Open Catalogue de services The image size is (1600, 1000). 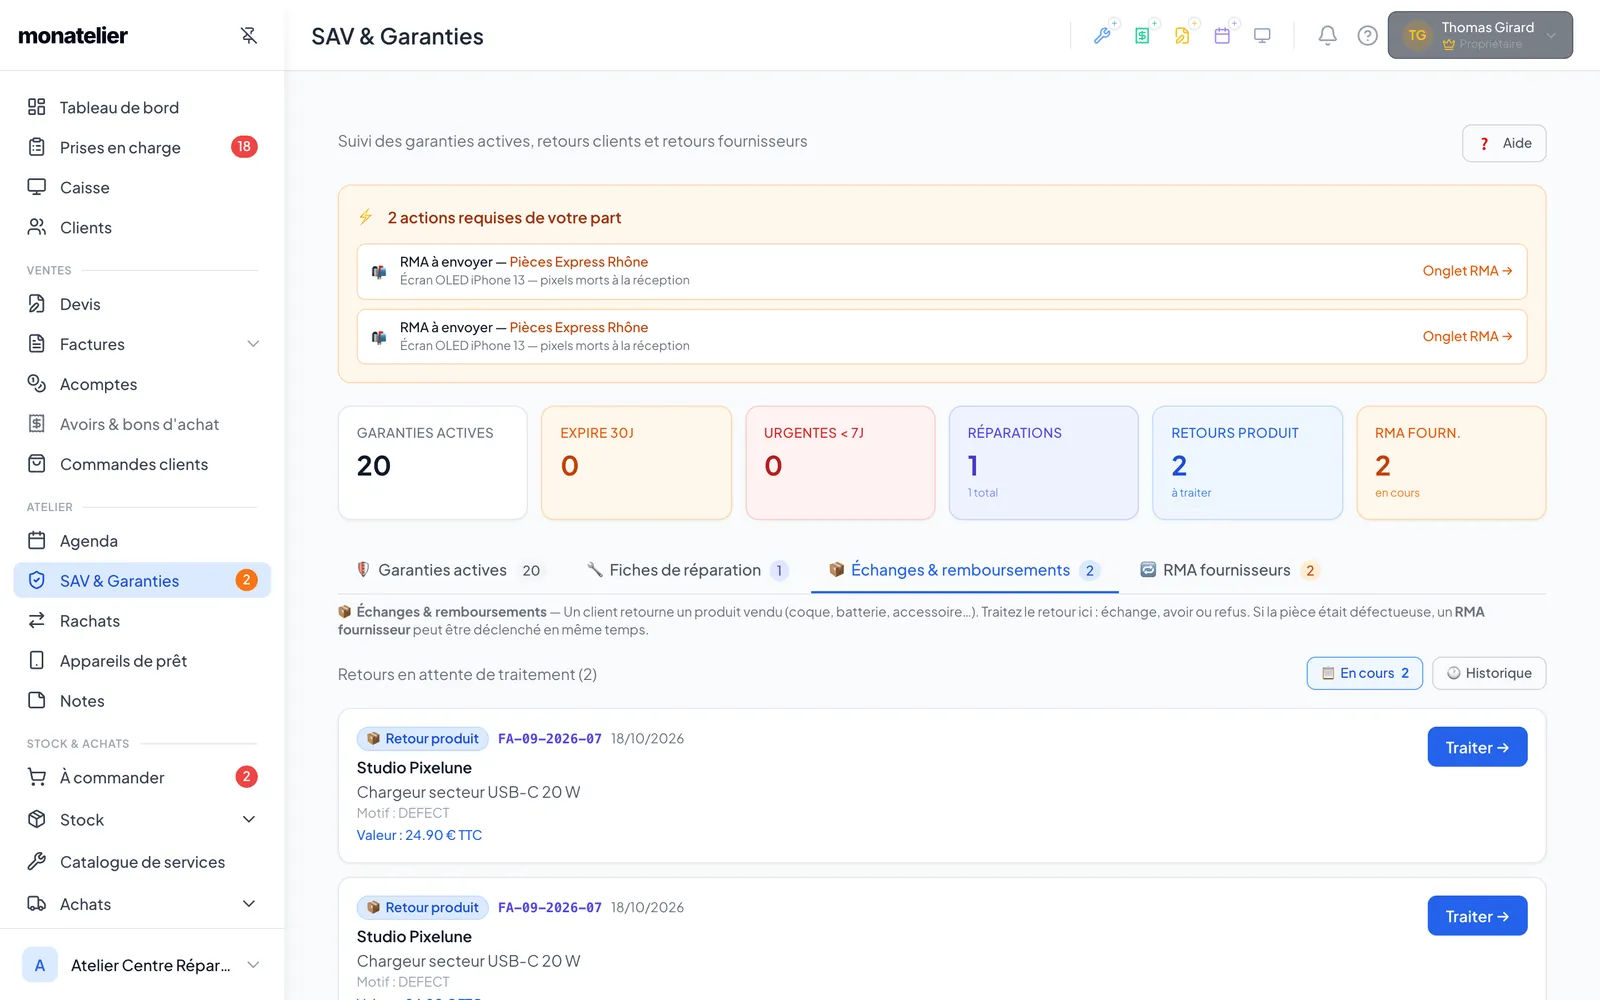[142, 862]
